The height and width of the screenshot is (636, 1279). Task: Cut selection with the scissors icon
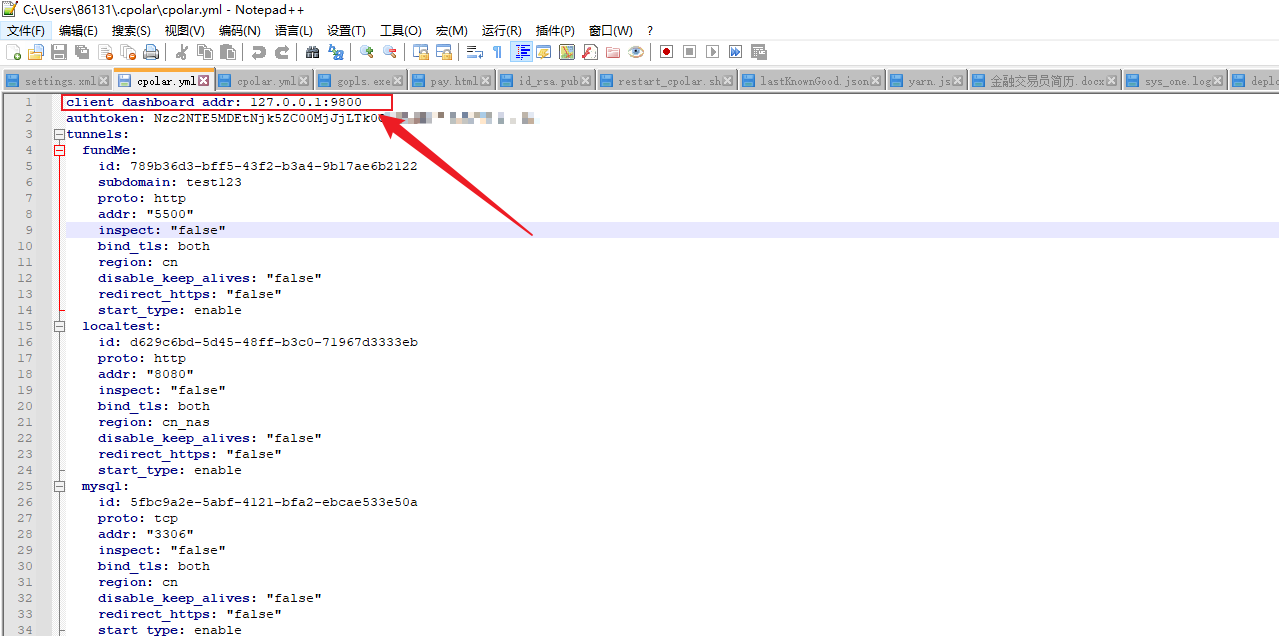tap(182, 52)
